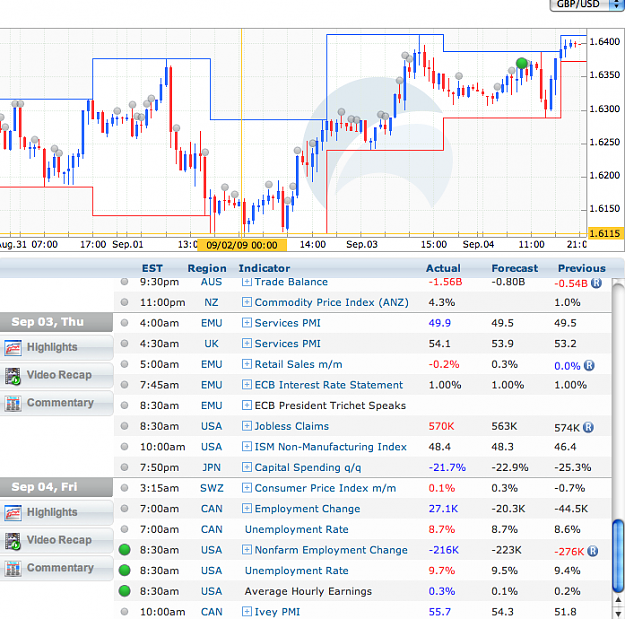Expand Retail Sales m/m details

click(x=247, y=364)
